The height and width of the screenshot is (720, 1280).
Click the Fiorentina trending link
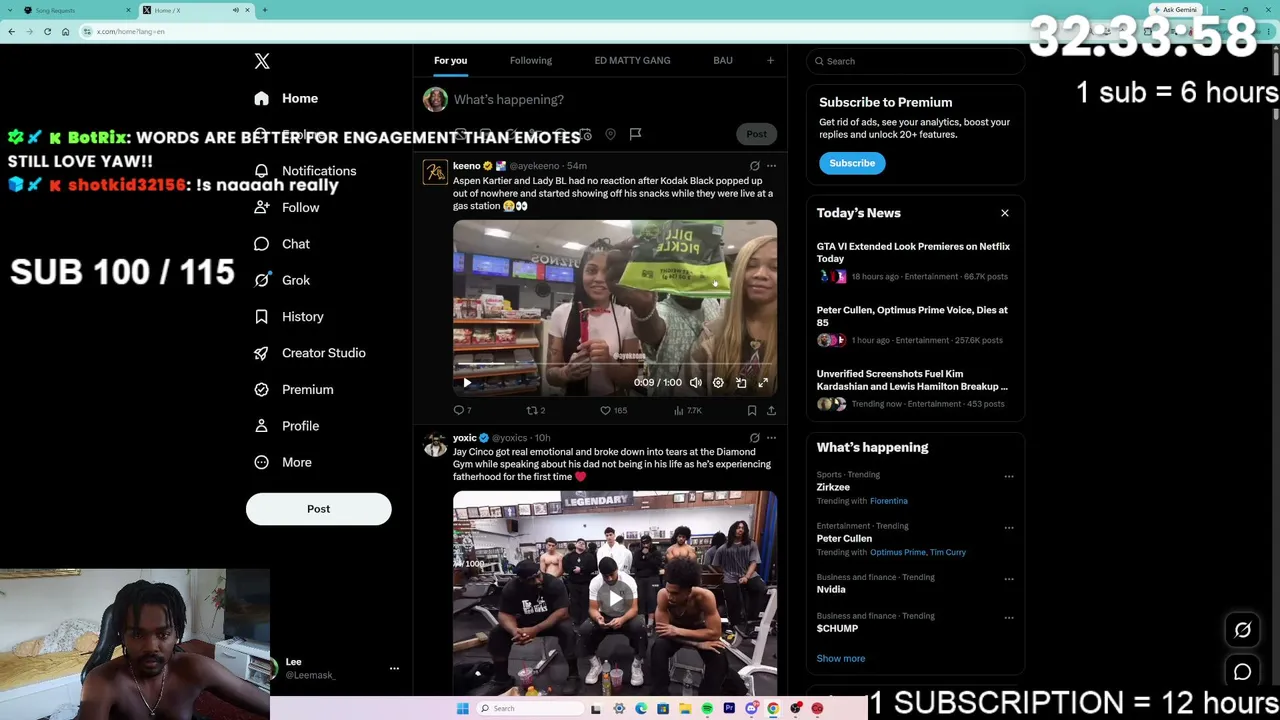(x=889, y=501)
